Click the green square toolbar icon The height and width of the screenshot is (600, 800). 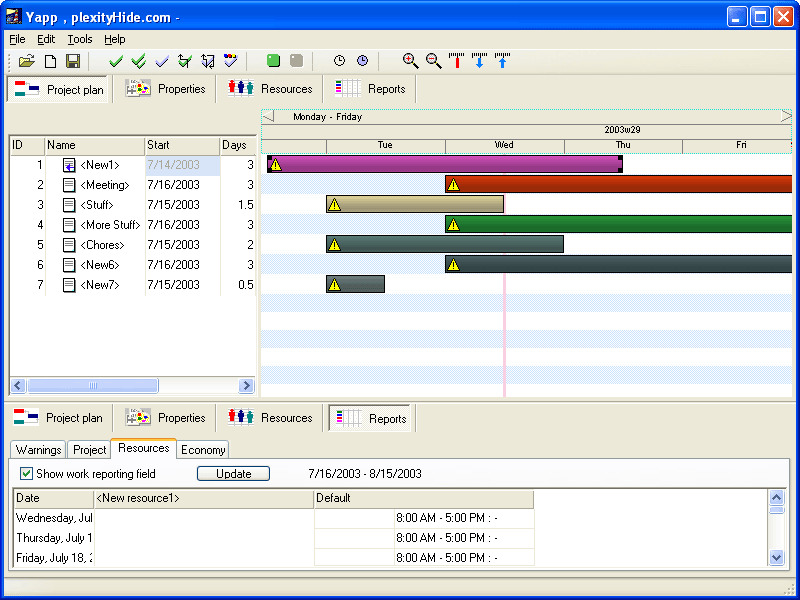pos(273,61)
